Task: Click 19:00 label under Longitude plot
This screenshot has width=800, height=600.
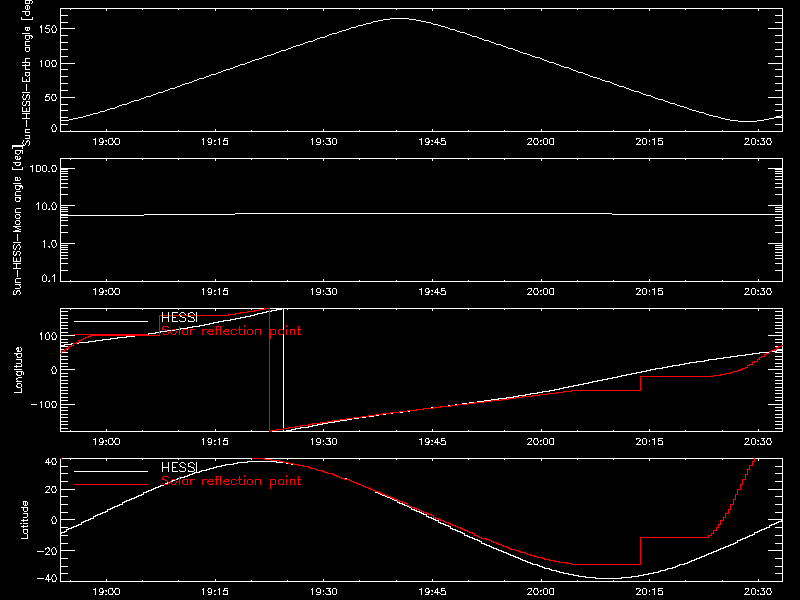Action: click(106, 441)
